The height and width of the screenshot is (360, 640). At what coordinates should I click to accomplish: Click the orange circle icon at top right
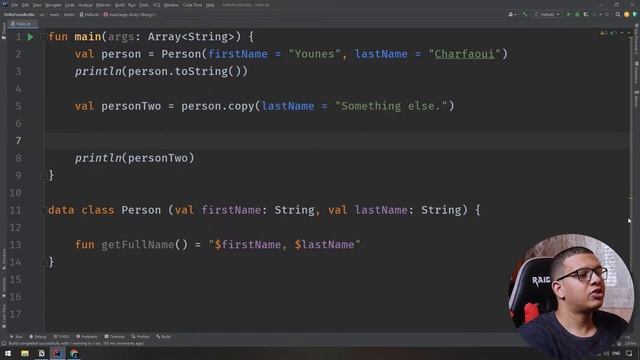(627, 14)
